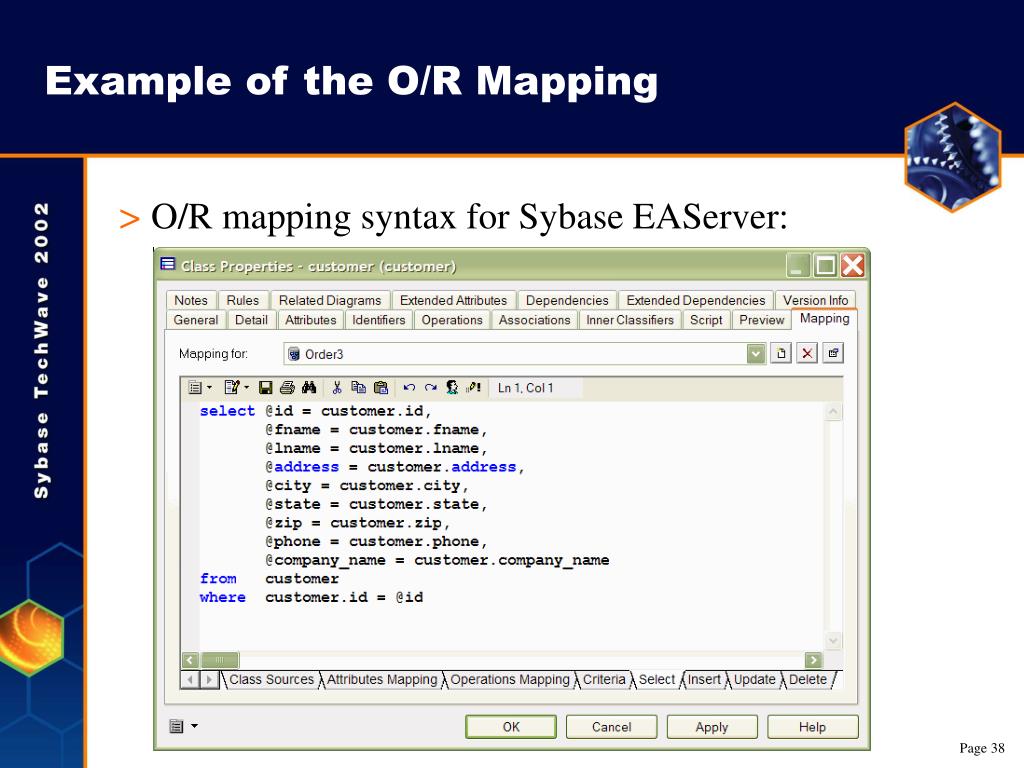
Task: Switch to the Operations tab
Action: point(452,320)
